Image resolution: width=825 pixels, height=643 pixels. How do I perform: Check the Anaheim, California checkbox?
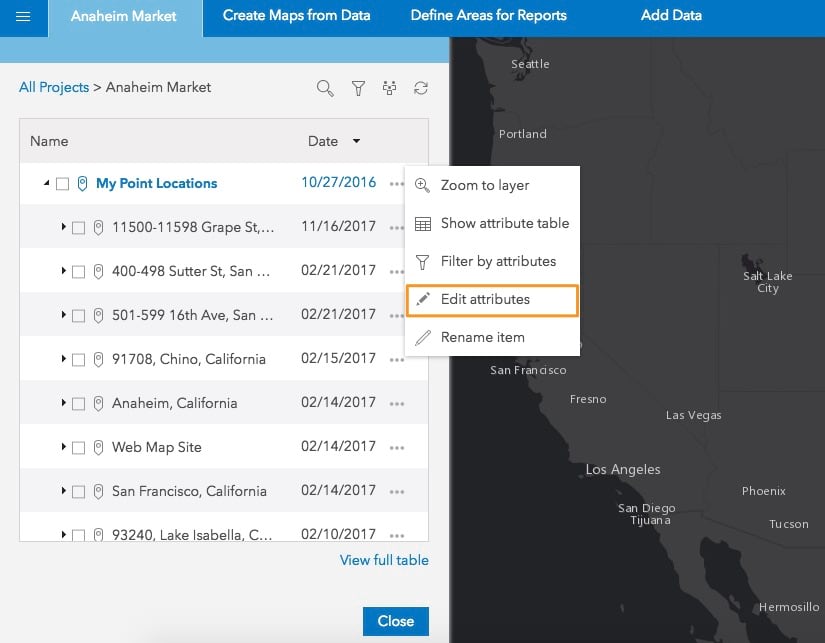[x=79, y=404]
